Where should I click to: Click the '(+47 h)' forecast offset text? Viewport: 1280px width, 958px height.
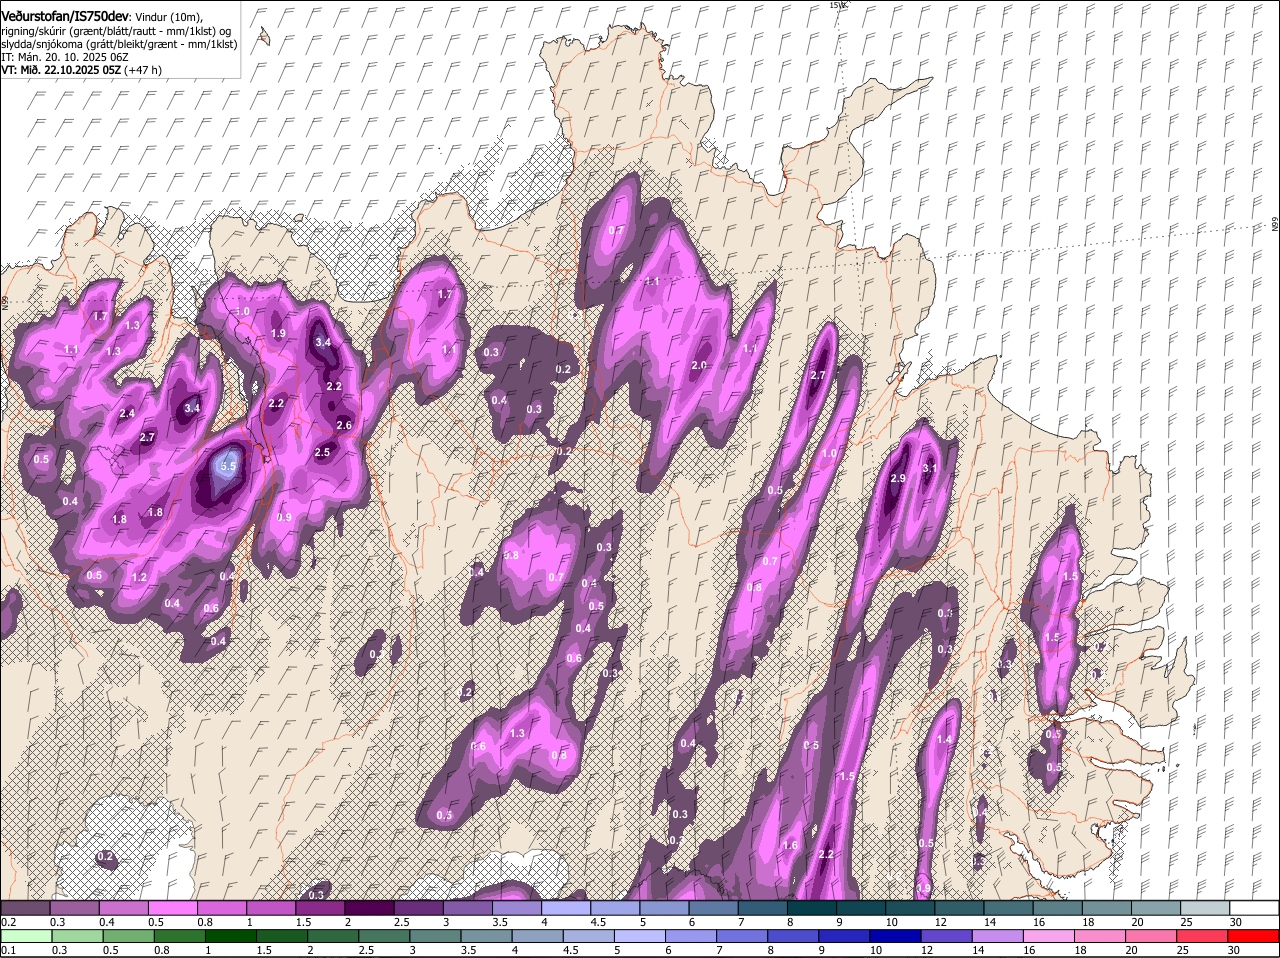pos(143,70)
